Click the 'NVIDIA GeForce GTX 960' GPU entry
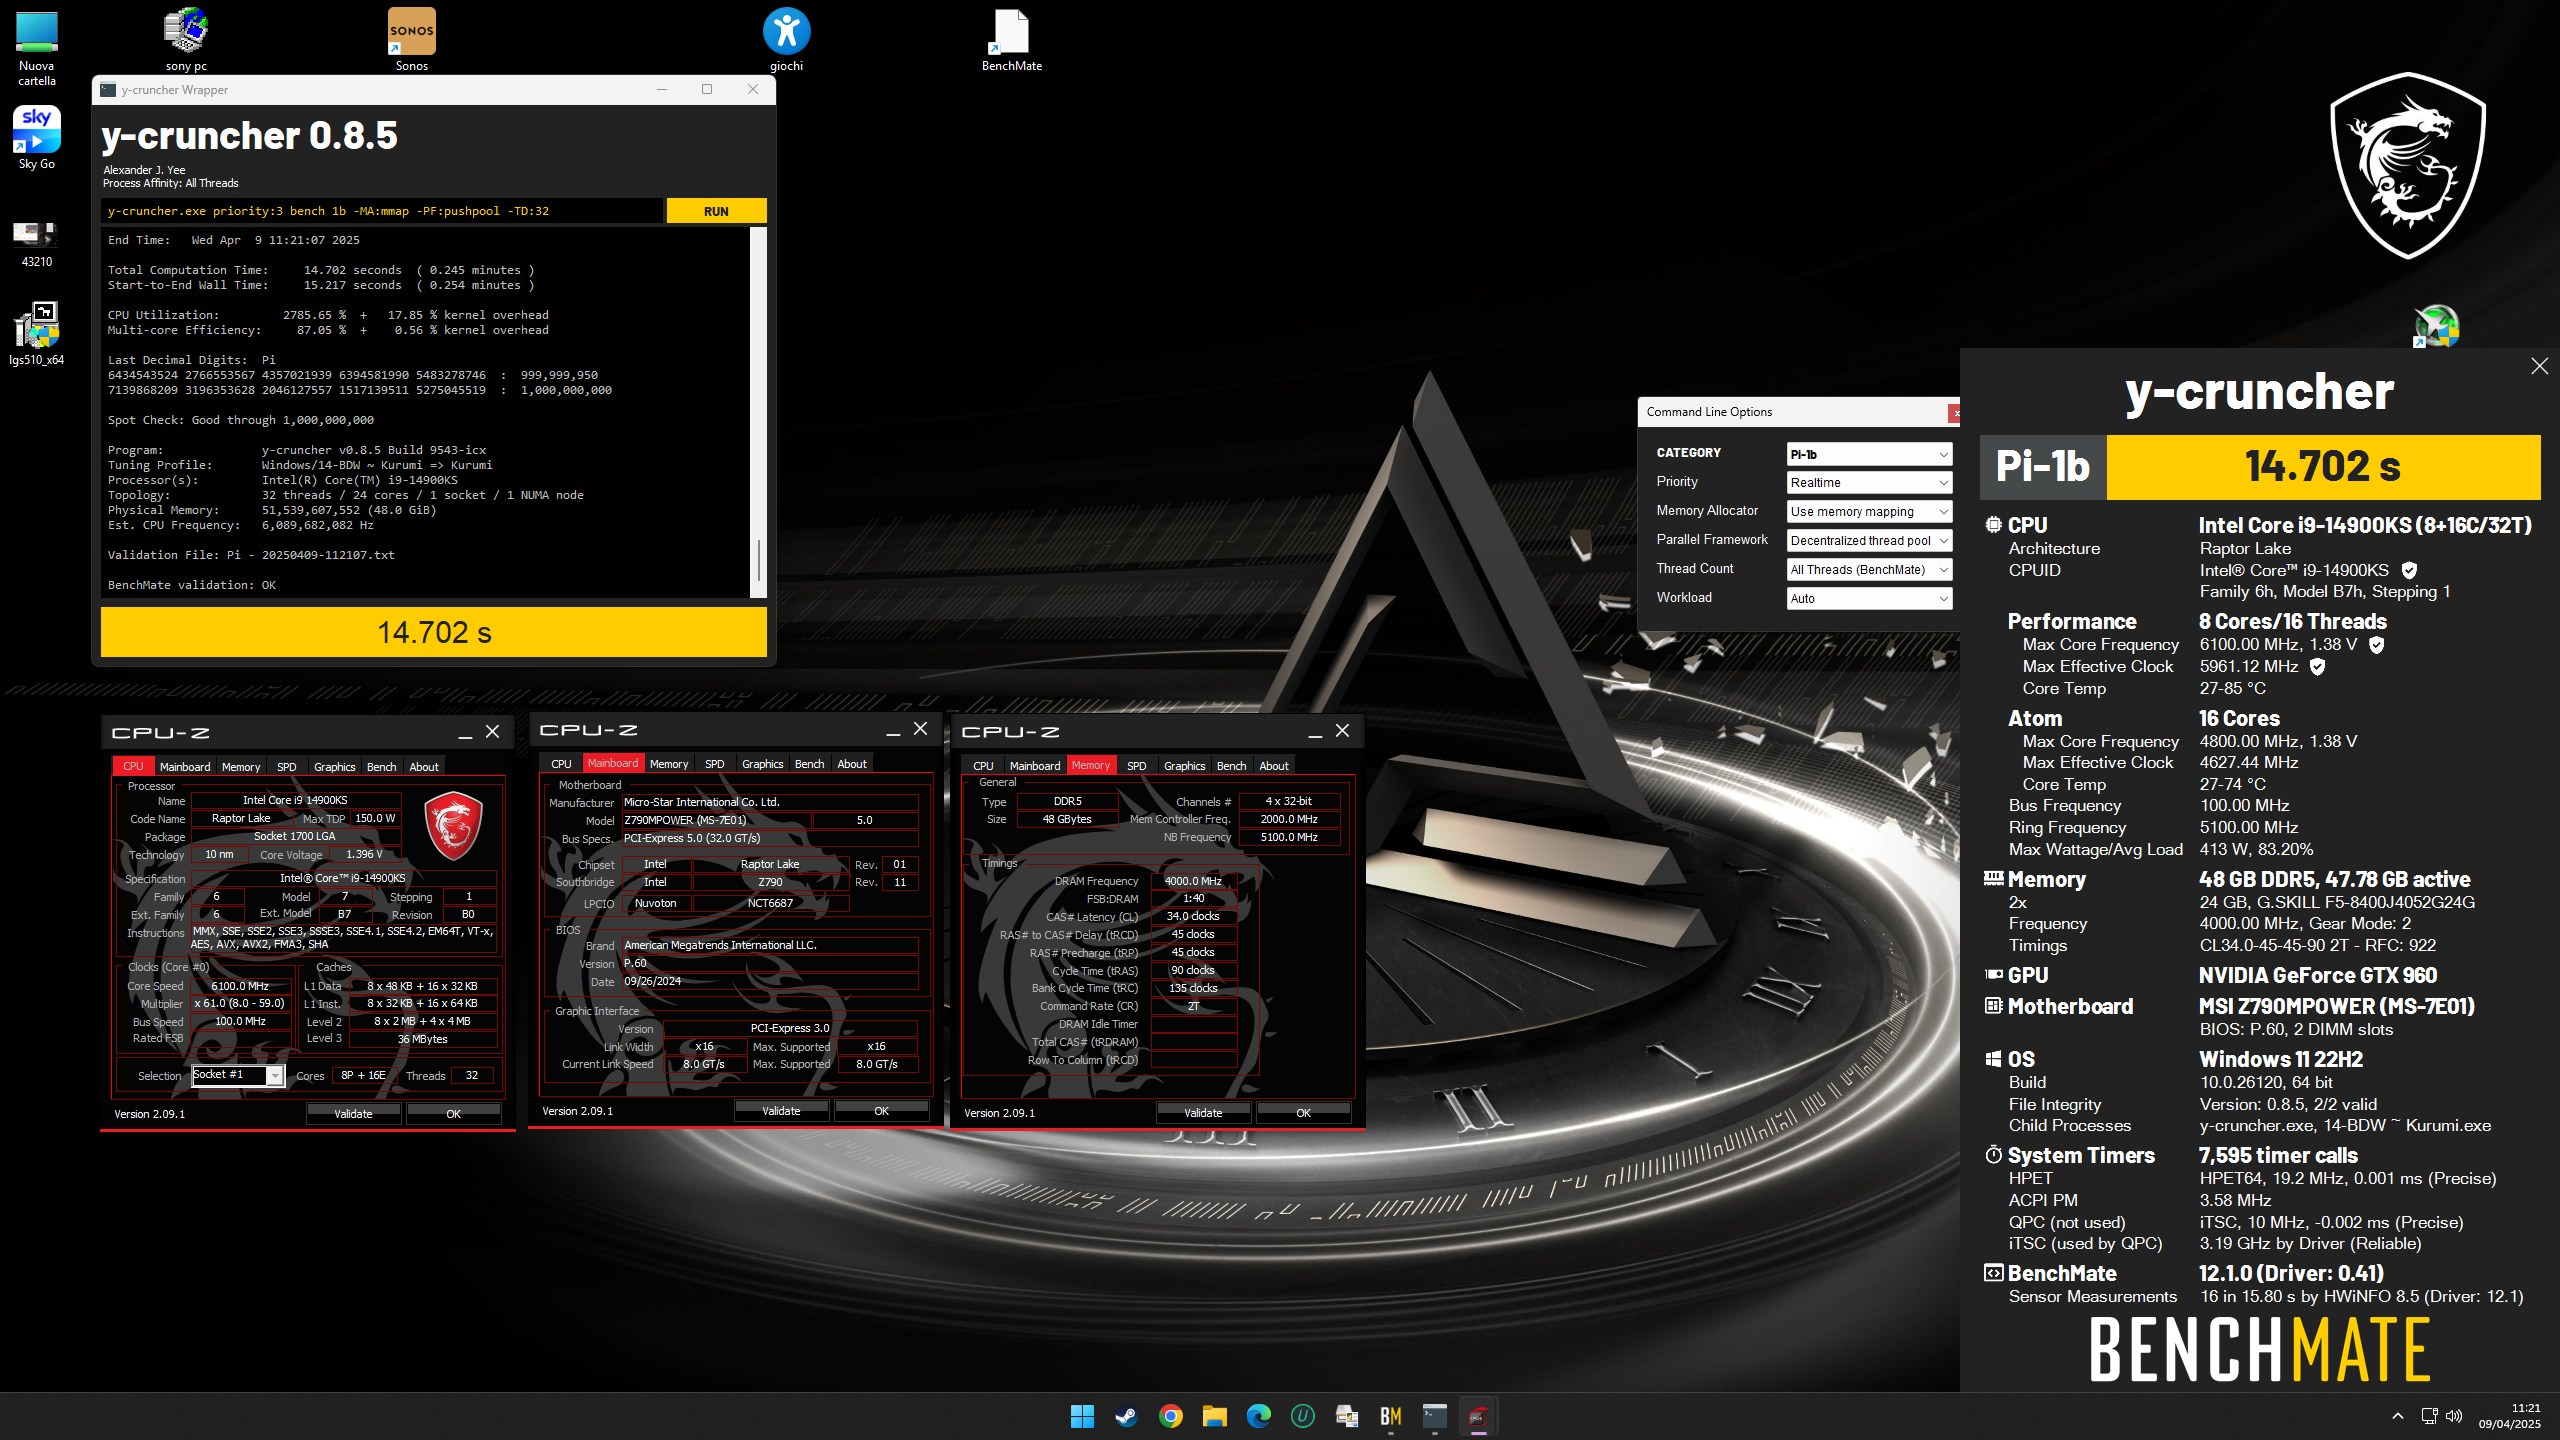This screenshot has height=1440, width=2560. (2317, 975)
